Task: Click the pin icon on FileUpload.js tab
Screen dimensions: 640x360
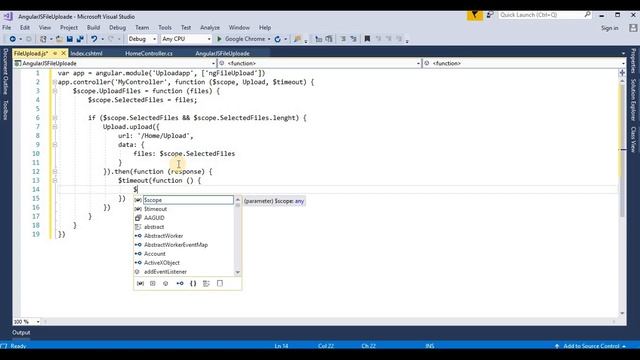Action: [55, 53]
